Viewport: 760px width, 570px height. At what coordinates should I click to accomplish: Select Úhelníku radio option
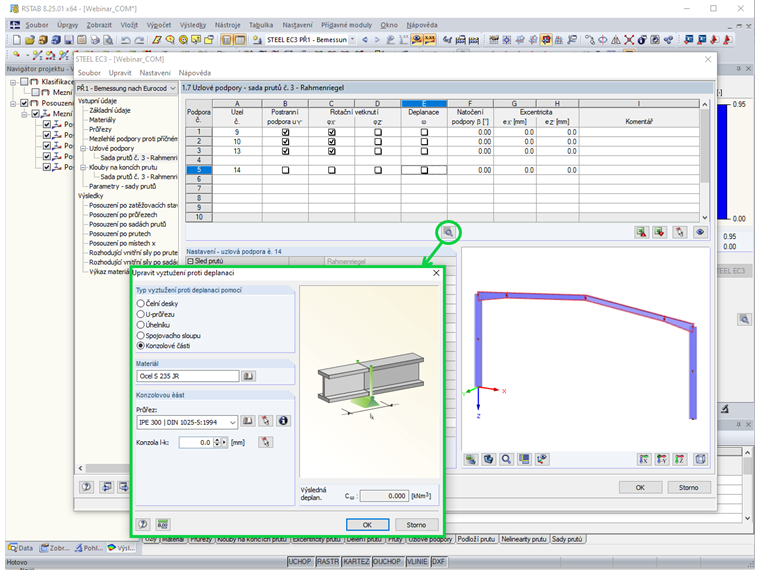tap(141, 325)
